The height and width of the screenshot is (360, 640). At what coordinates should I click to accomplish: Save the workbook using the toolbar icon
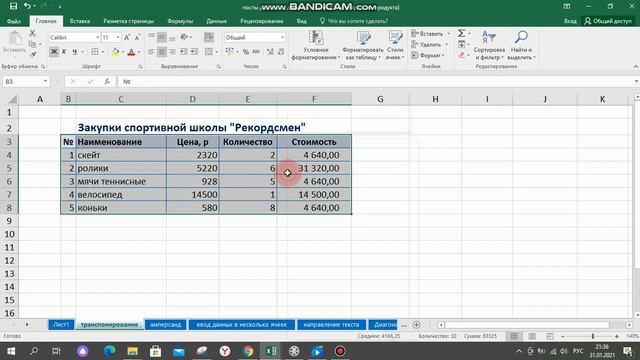[x=13, y=6]
